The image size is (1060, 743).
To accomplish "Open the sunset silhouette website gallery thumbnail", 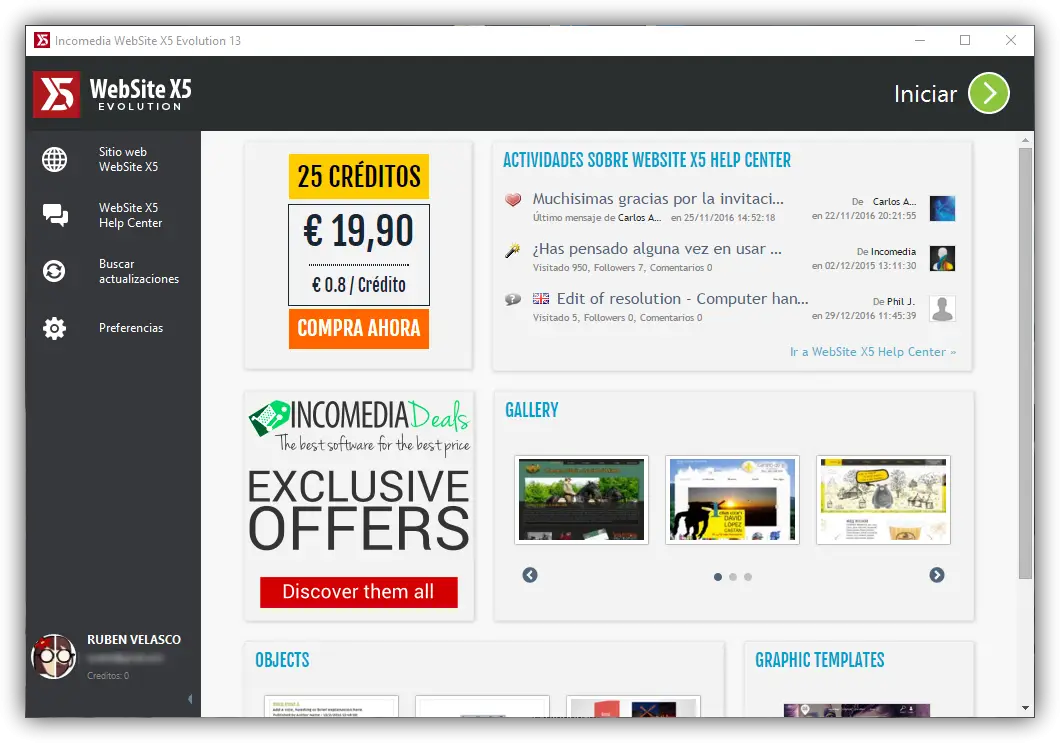I will [732, 500].
